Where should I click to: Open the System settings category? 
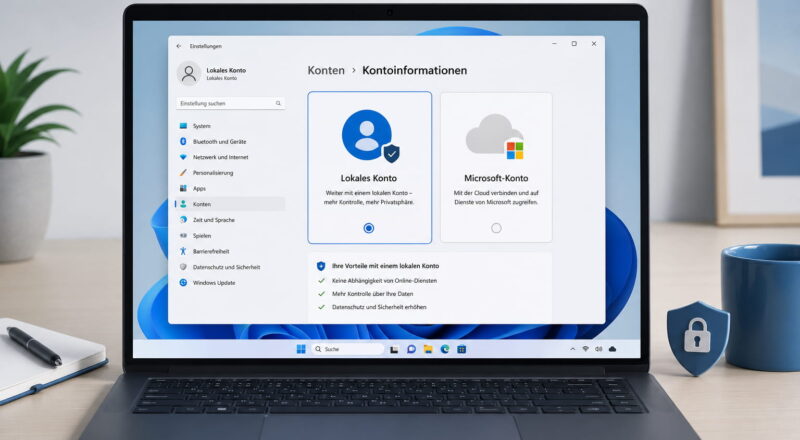pyautogui.click(x=230, y=126)
